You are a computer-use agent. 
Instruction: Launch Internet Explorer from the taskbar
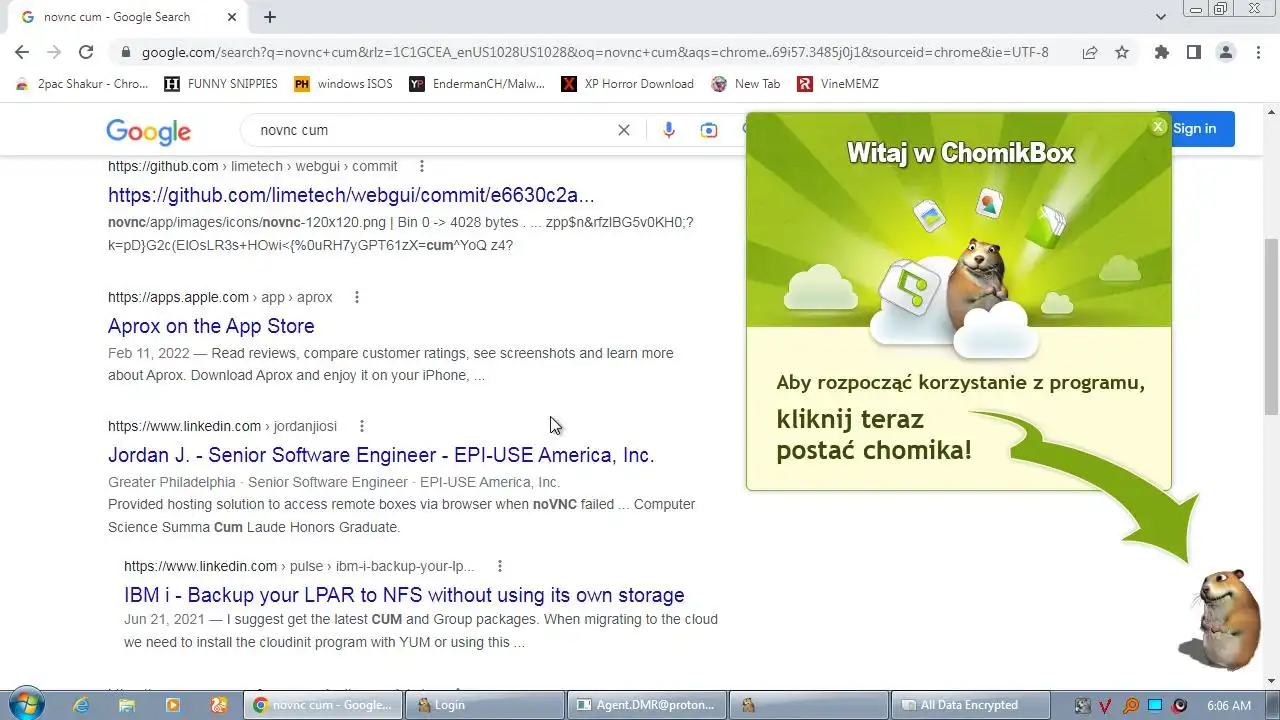[x=81, y=705]
